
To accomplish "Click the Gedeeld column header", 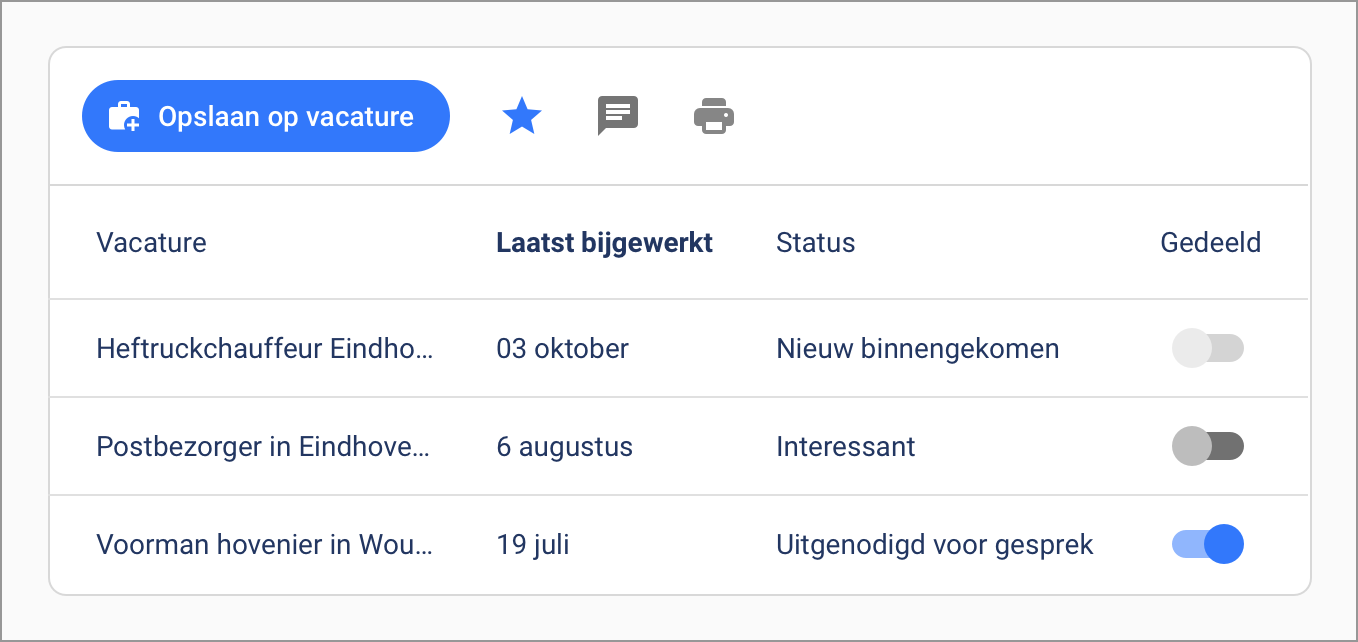I will pyautogui.click(x=1210, y=243).
